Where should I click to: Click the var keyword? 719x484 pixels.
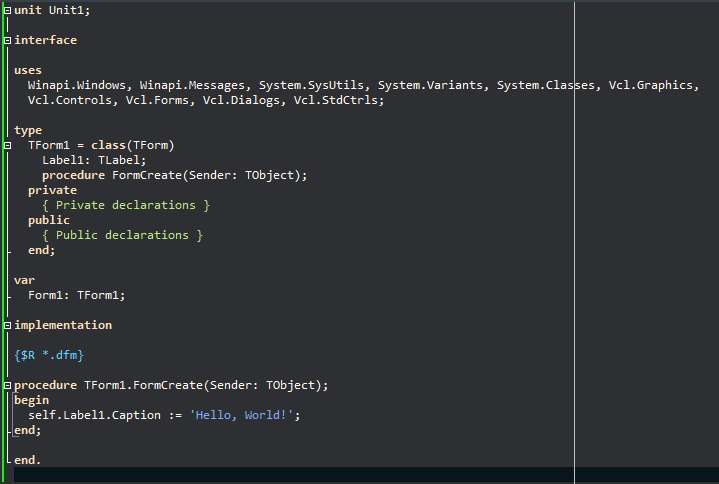[x=24, y=280]
